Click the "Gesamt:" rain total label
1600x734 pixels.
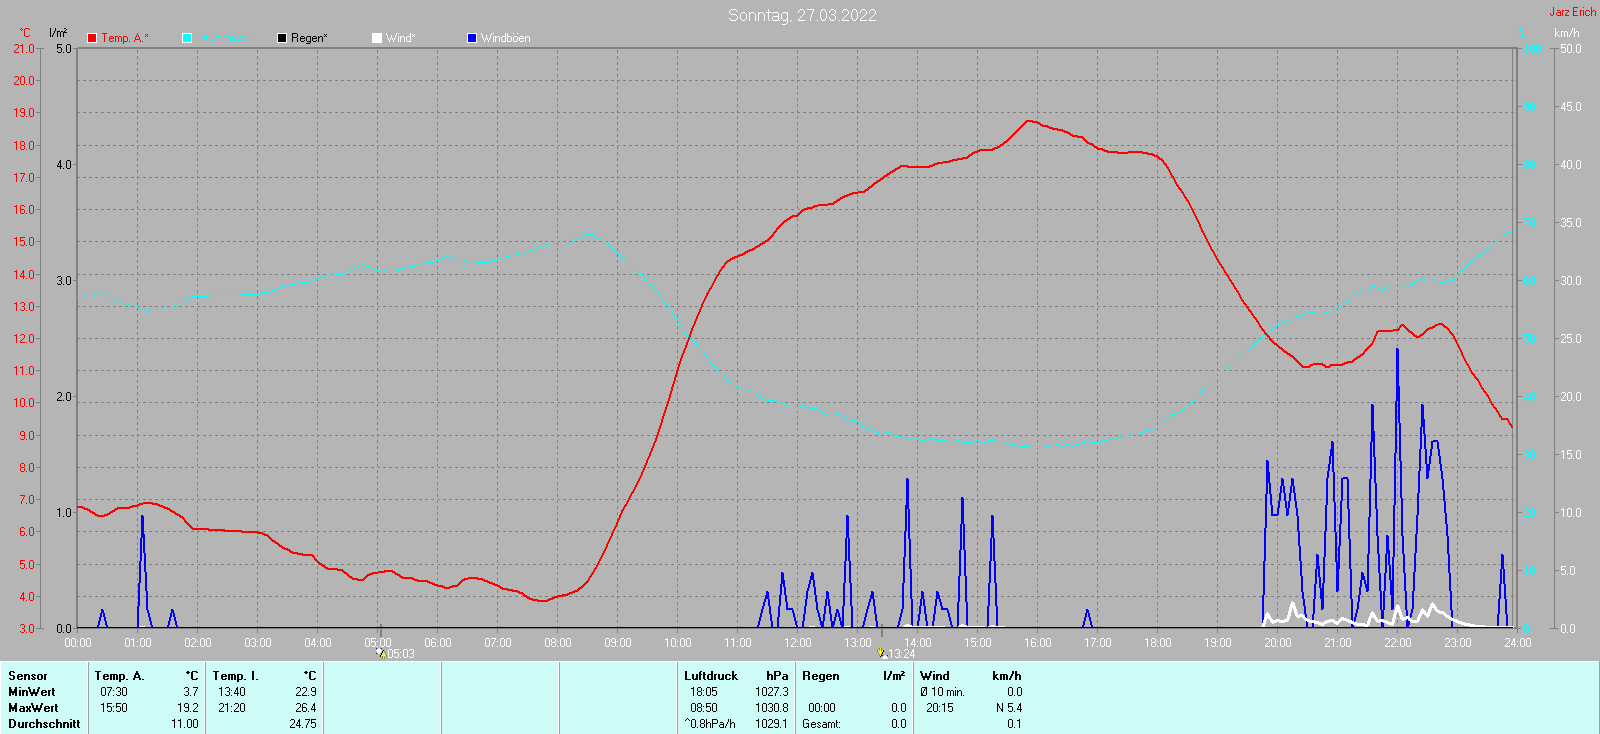822,724
